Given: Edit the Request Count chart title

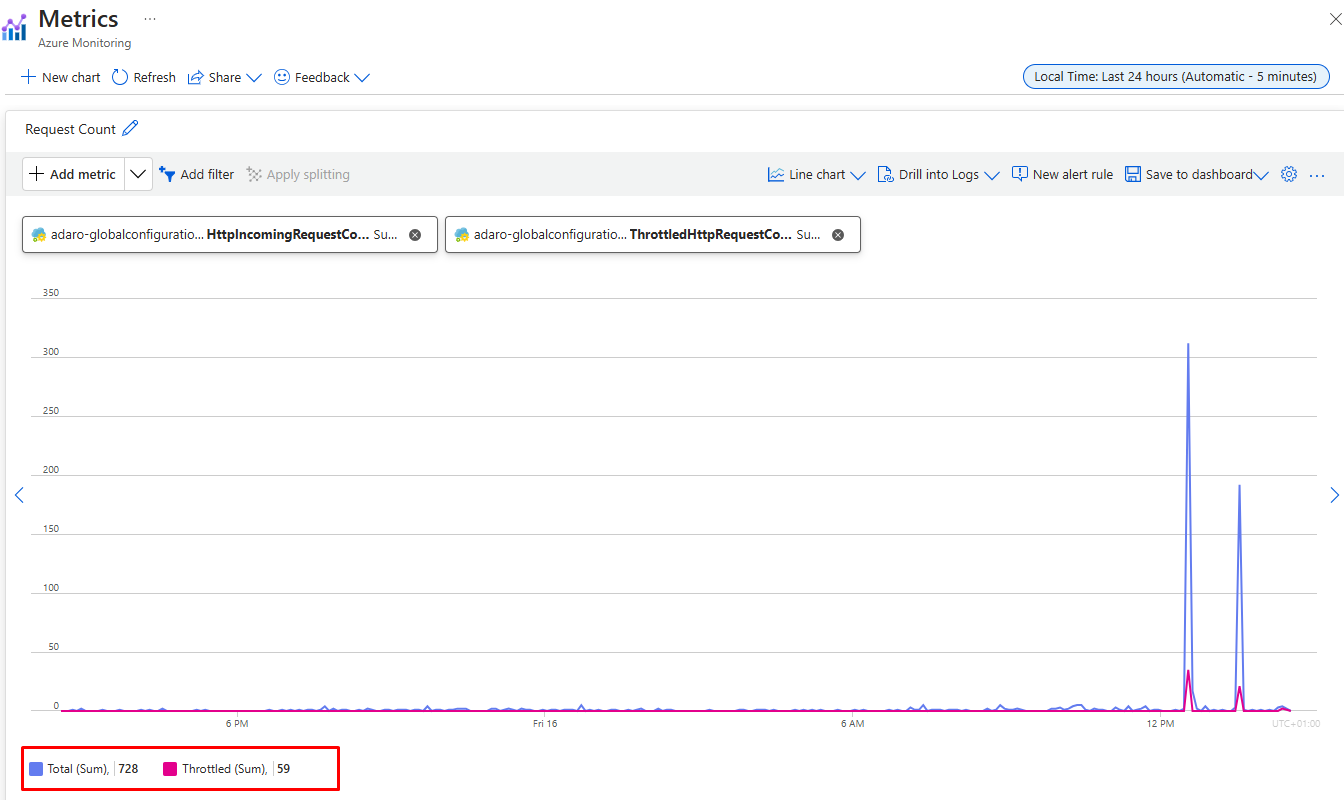Looking at the screenshot, I should [130, 128].
